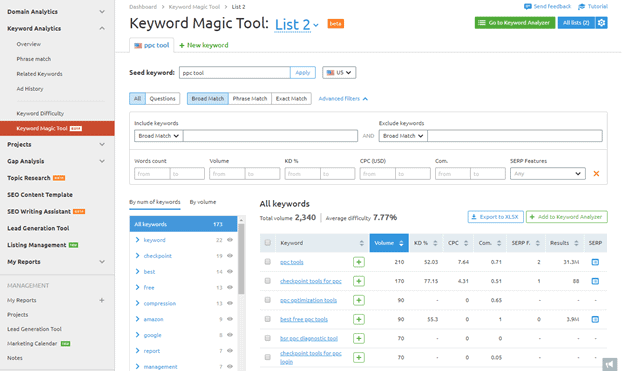Clear advanced filters with orange X

point(596,174)
